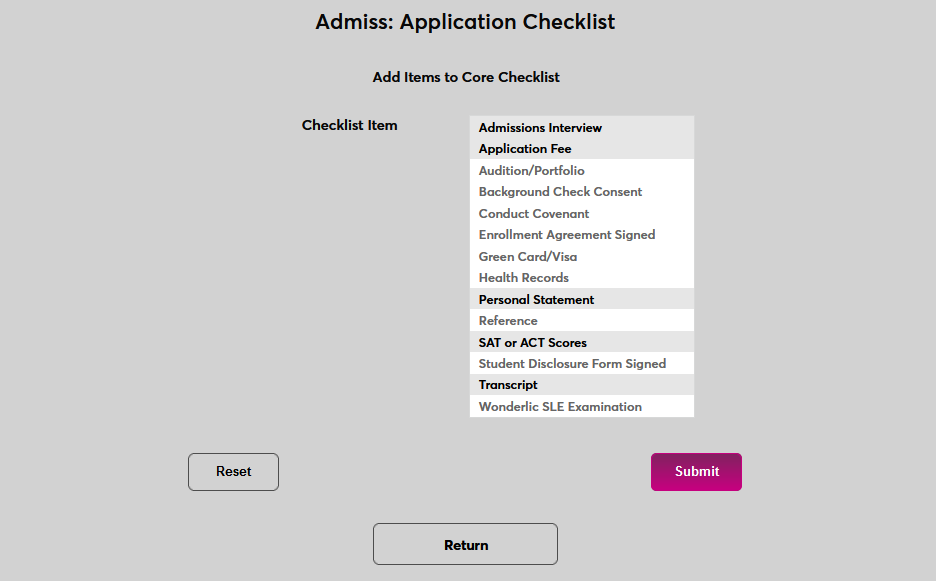Viewport: 936px width, 581px height.
Task: Select Audition/Portfolio checklist item
Action: pos(531,170)
